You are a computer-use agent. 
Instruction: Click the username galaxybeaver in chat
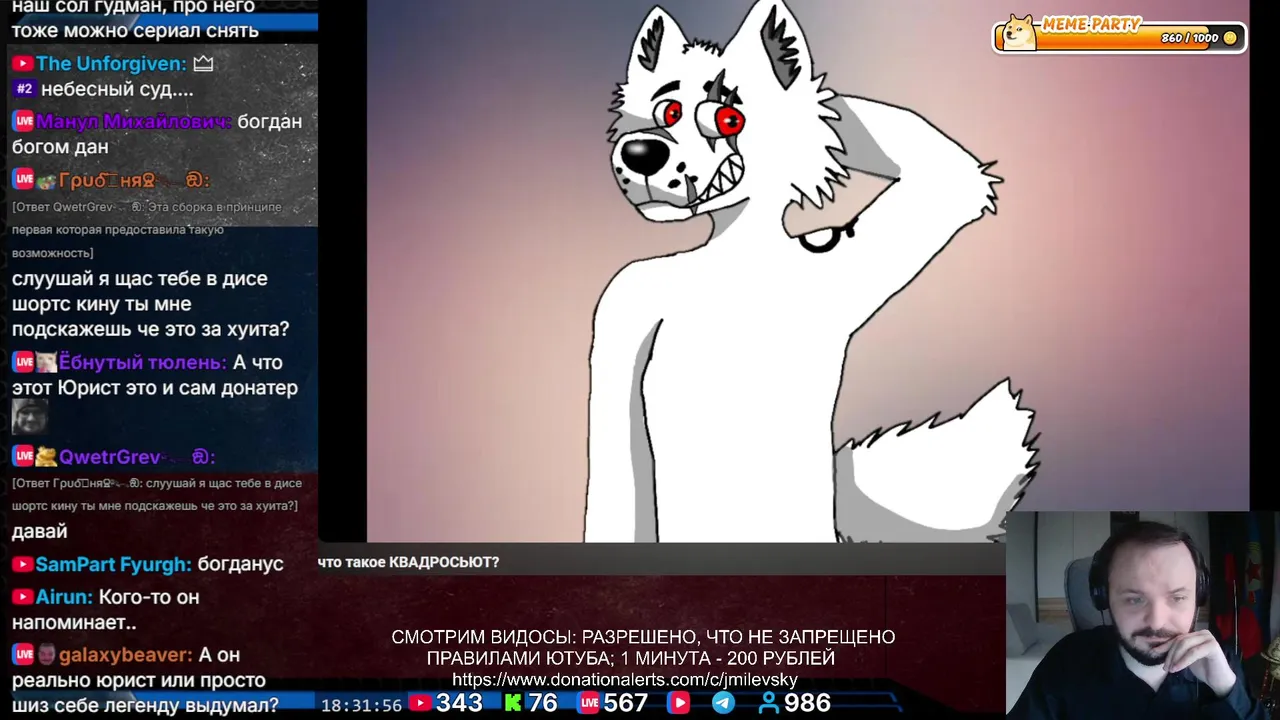tap(125, 655)
